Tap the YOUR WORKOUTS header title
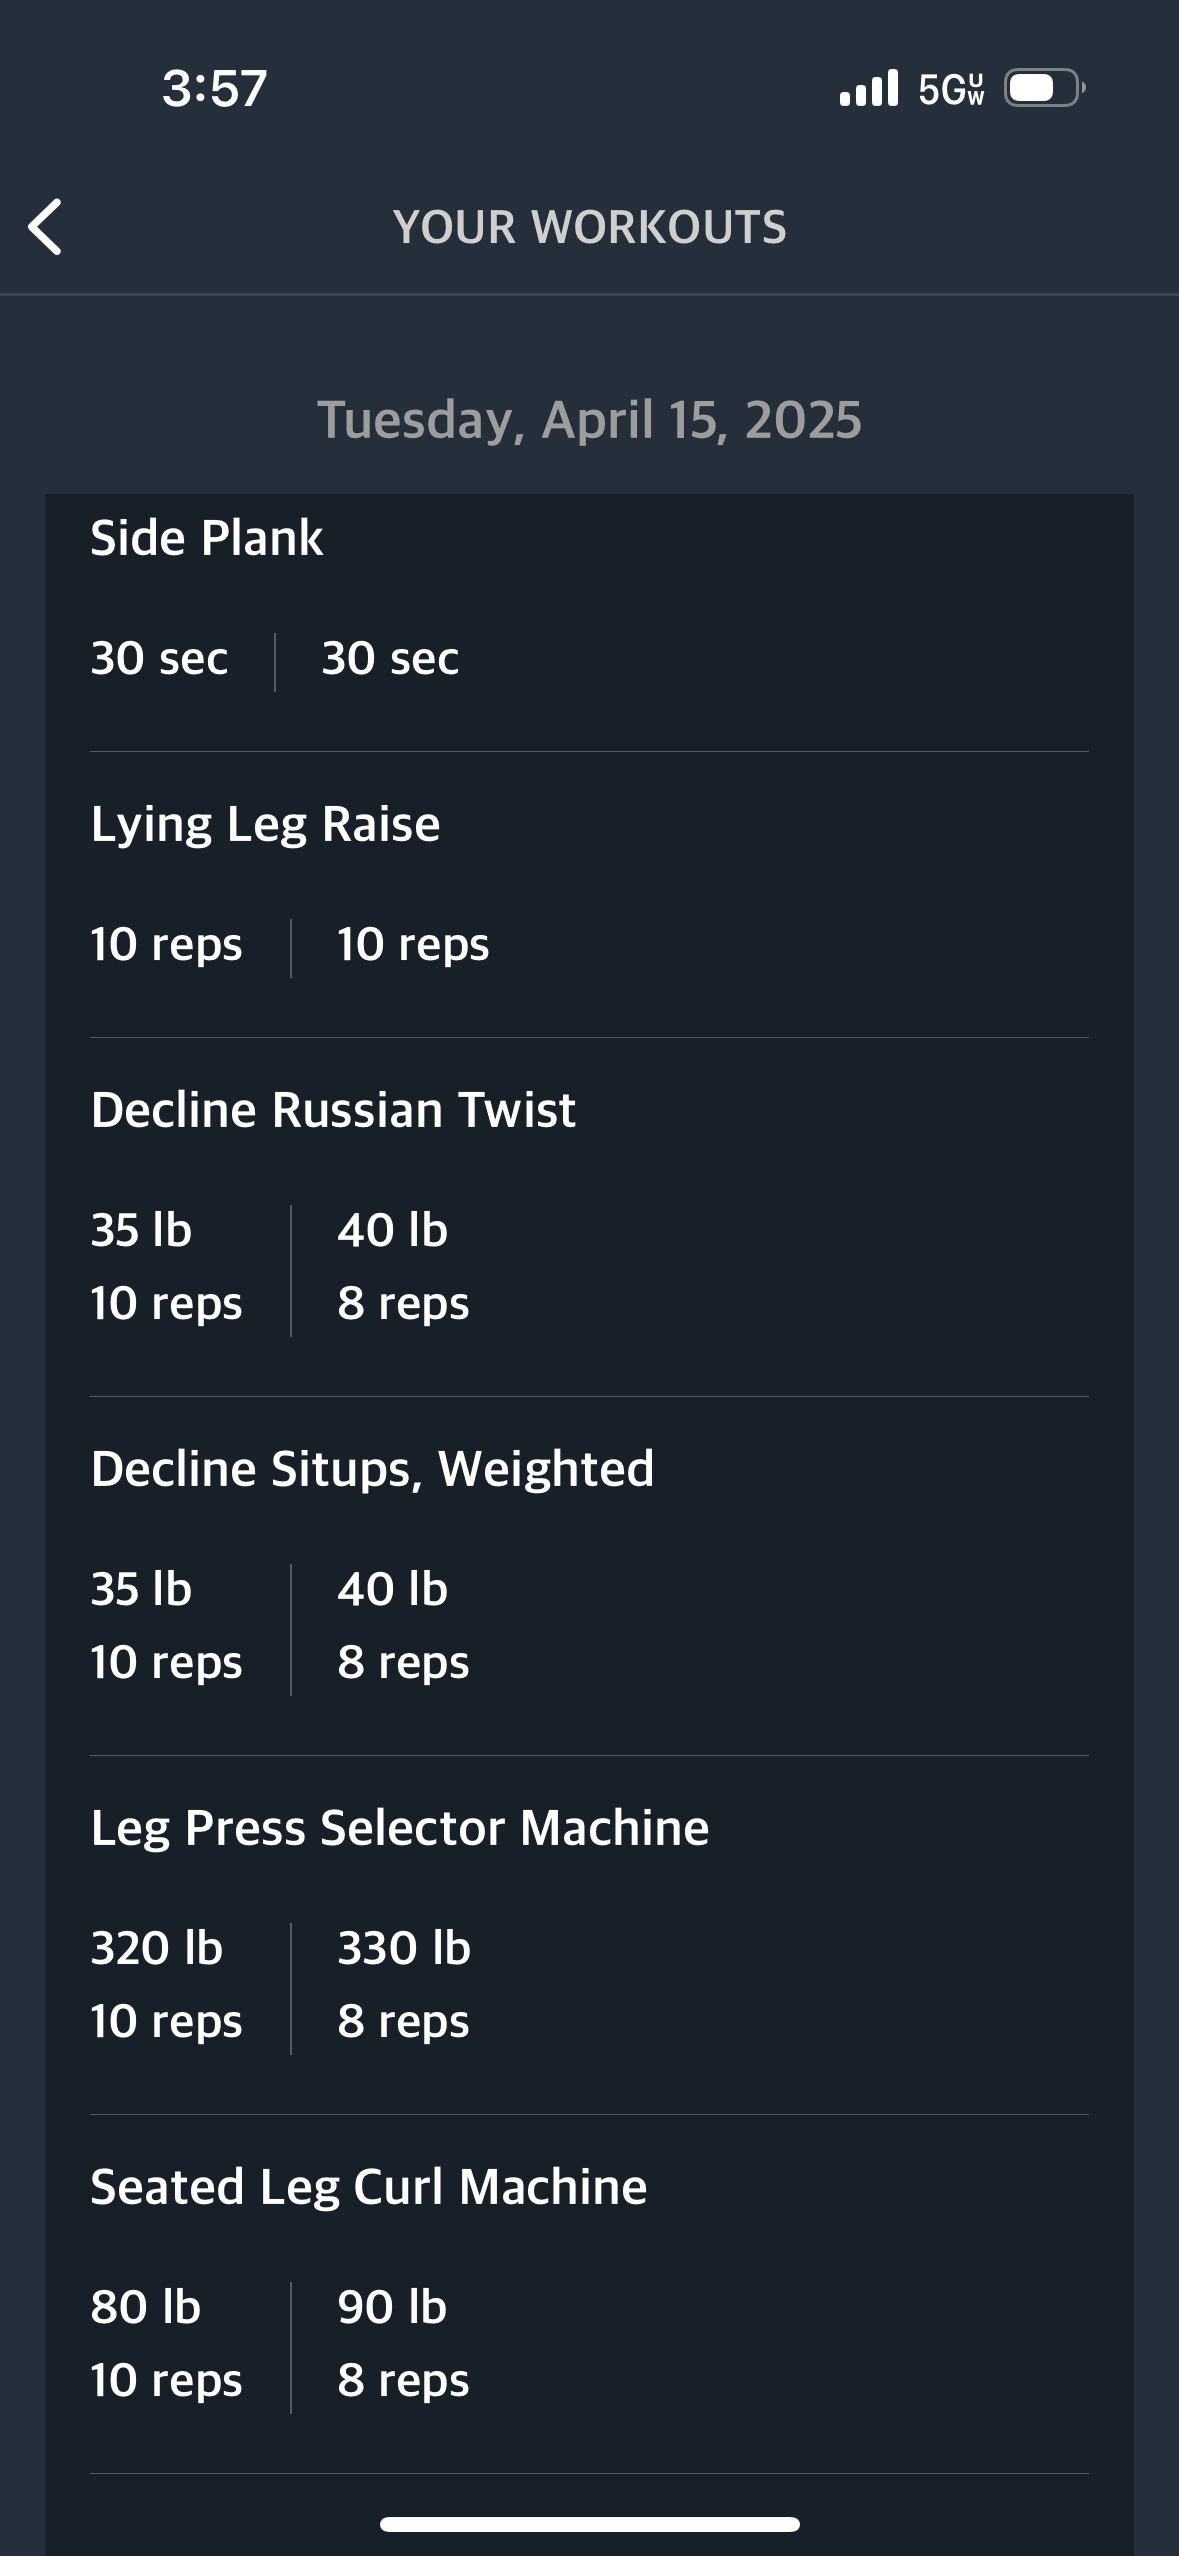1179x2556 pixels. 589,227
